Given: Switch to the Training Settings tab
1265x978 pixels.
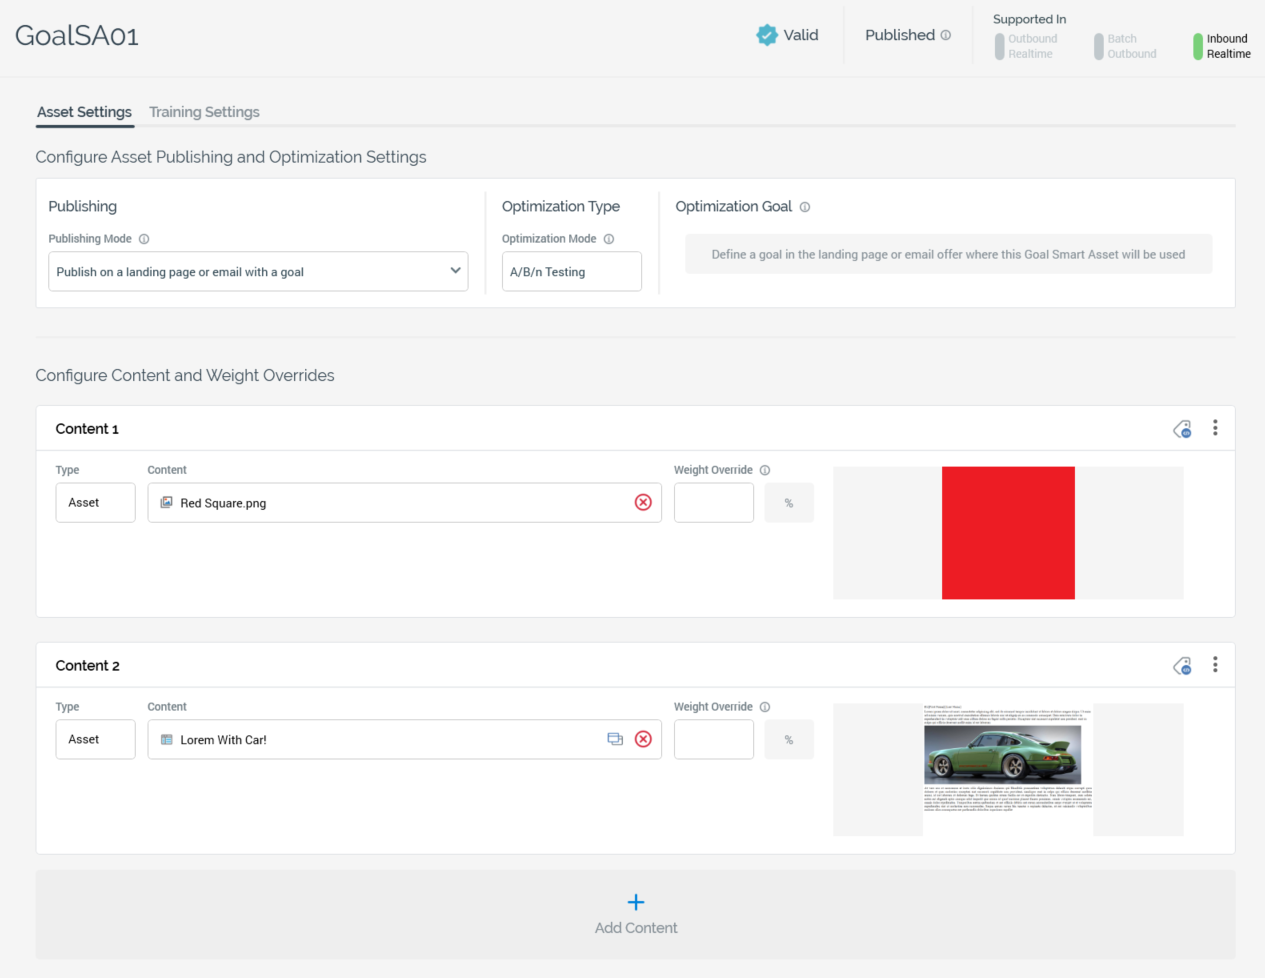Looking at the screenshot, I should [204, 112].
